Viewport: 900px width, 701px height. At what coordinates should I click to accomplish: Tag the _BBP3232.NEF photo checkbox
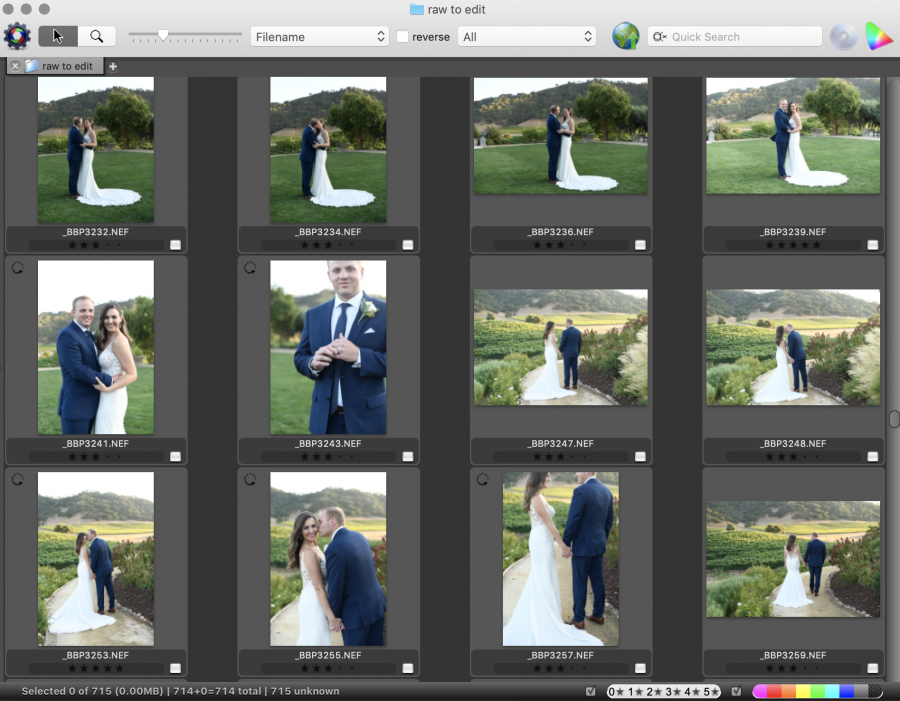[175, 245]
